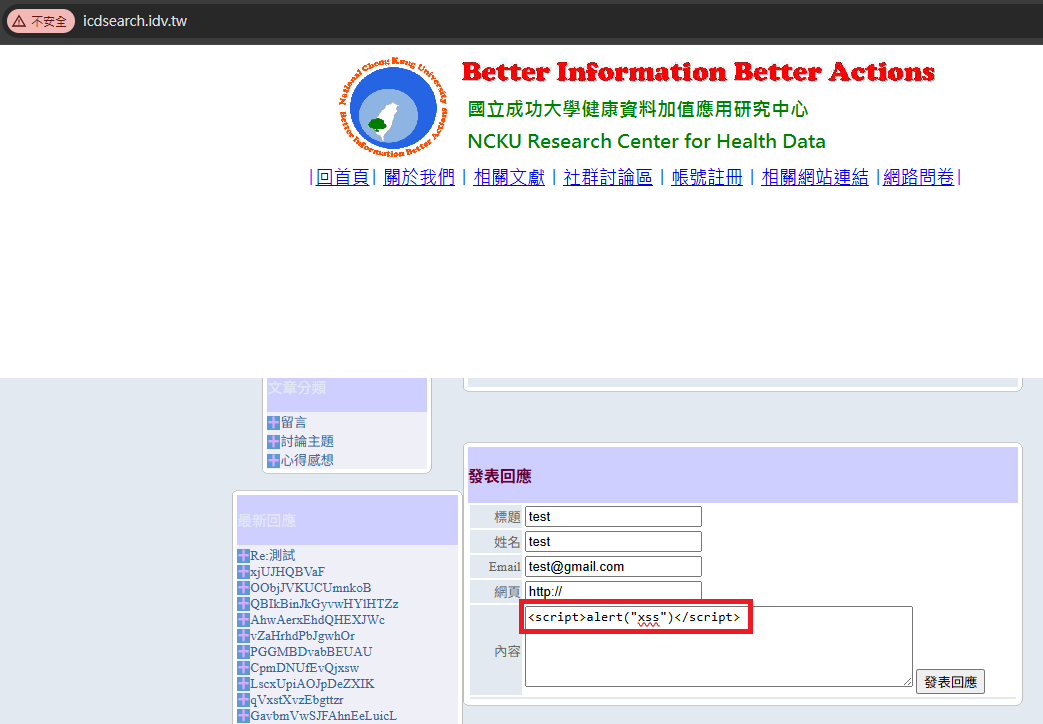1043x724 pixels.
Task: Open 帳號註冊 registration link
Action: click(x=707, y=177)
